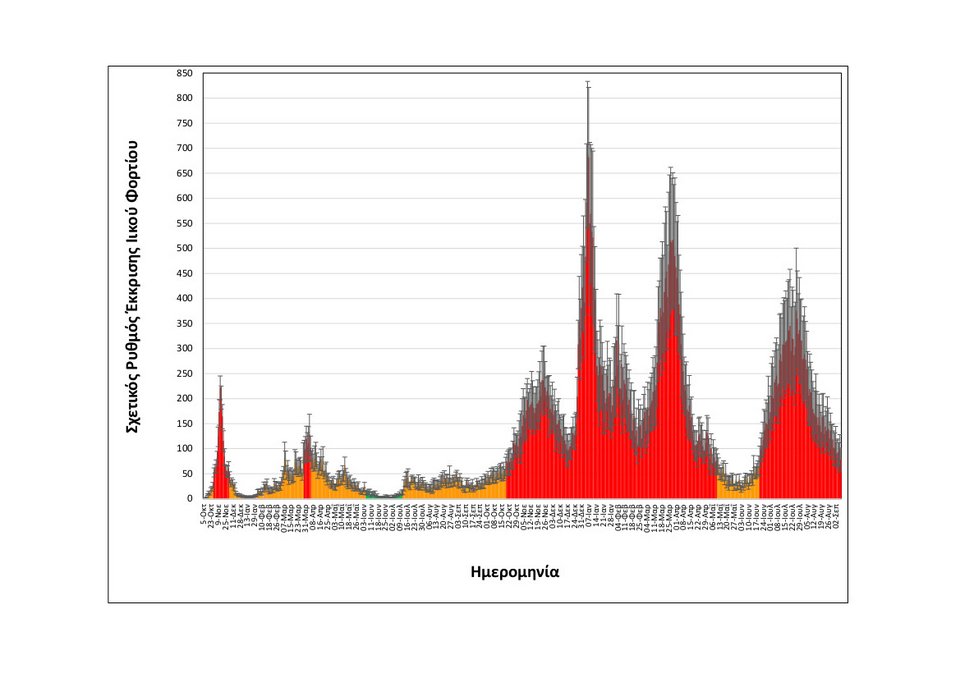Click the 400 y-axis tick label
This screenshot has height=678, width=960.
tap(183, 298)
